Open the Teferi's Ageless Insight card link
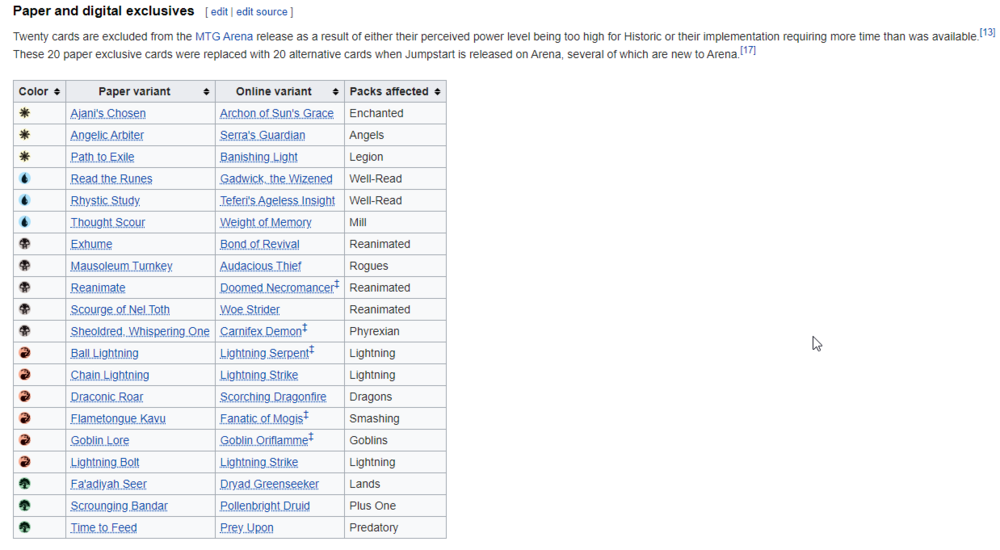1000x550 pixels. (277, 200)
